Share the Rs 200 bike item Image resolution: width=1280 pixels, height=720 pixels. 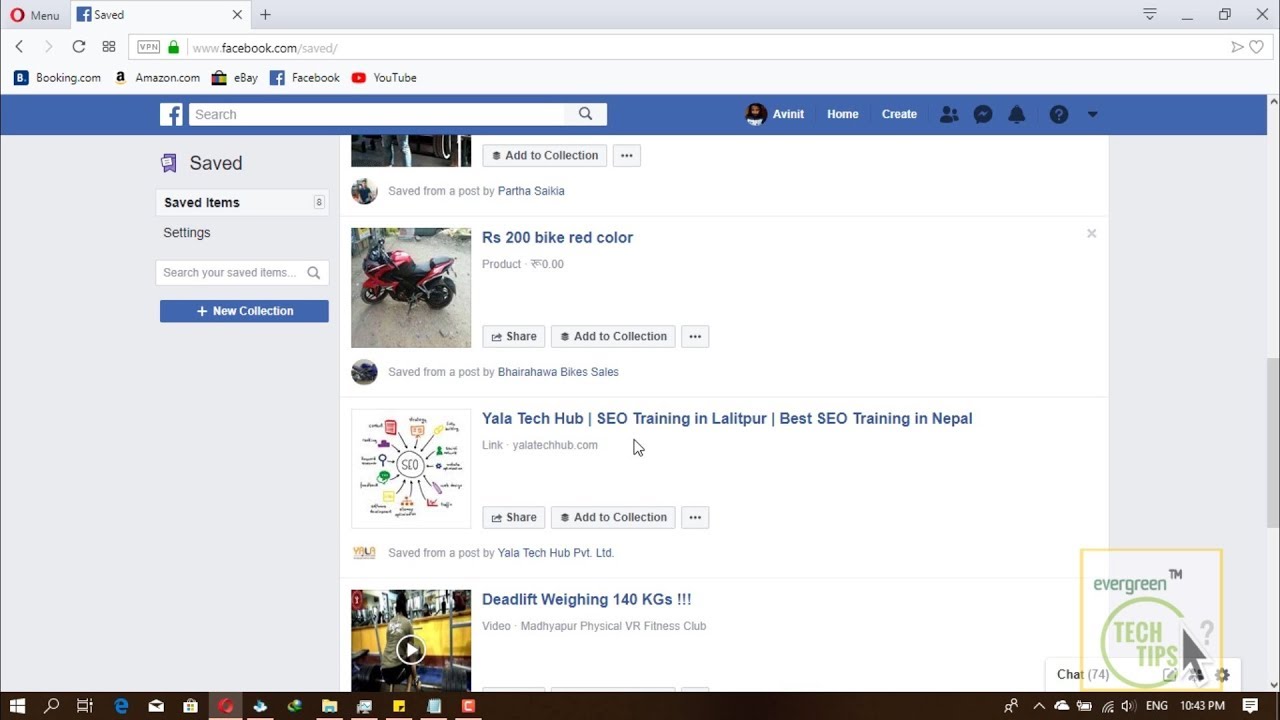point(514,336)
